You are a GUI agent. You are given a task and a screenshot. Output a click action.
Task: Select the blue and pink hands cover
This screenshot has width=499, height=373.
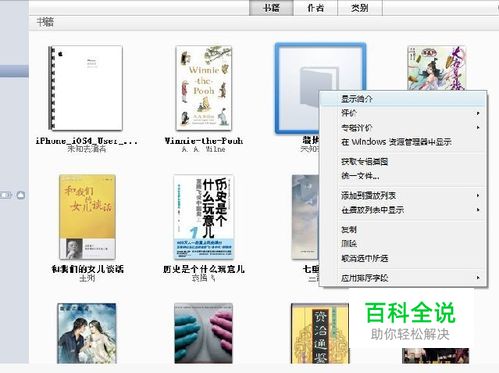203,333
